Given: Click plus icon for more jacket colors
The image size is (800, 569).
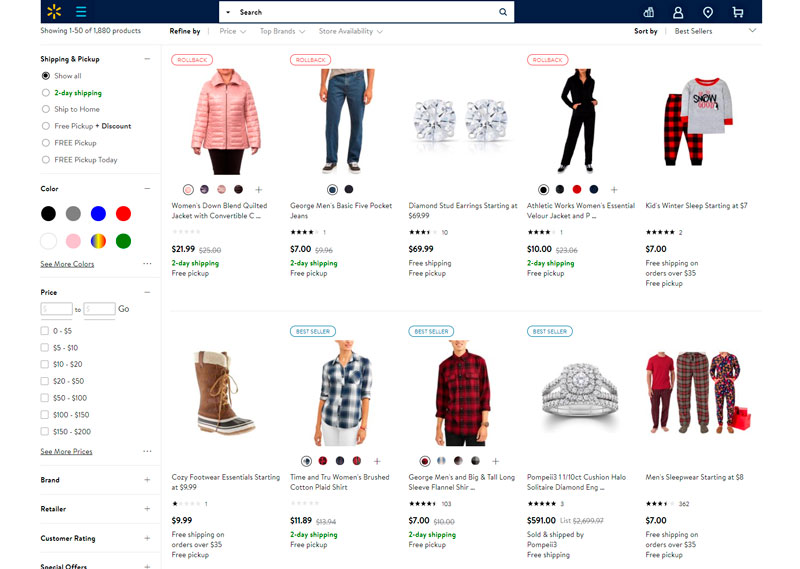Looking at the screenshot, I should [259, 189].
